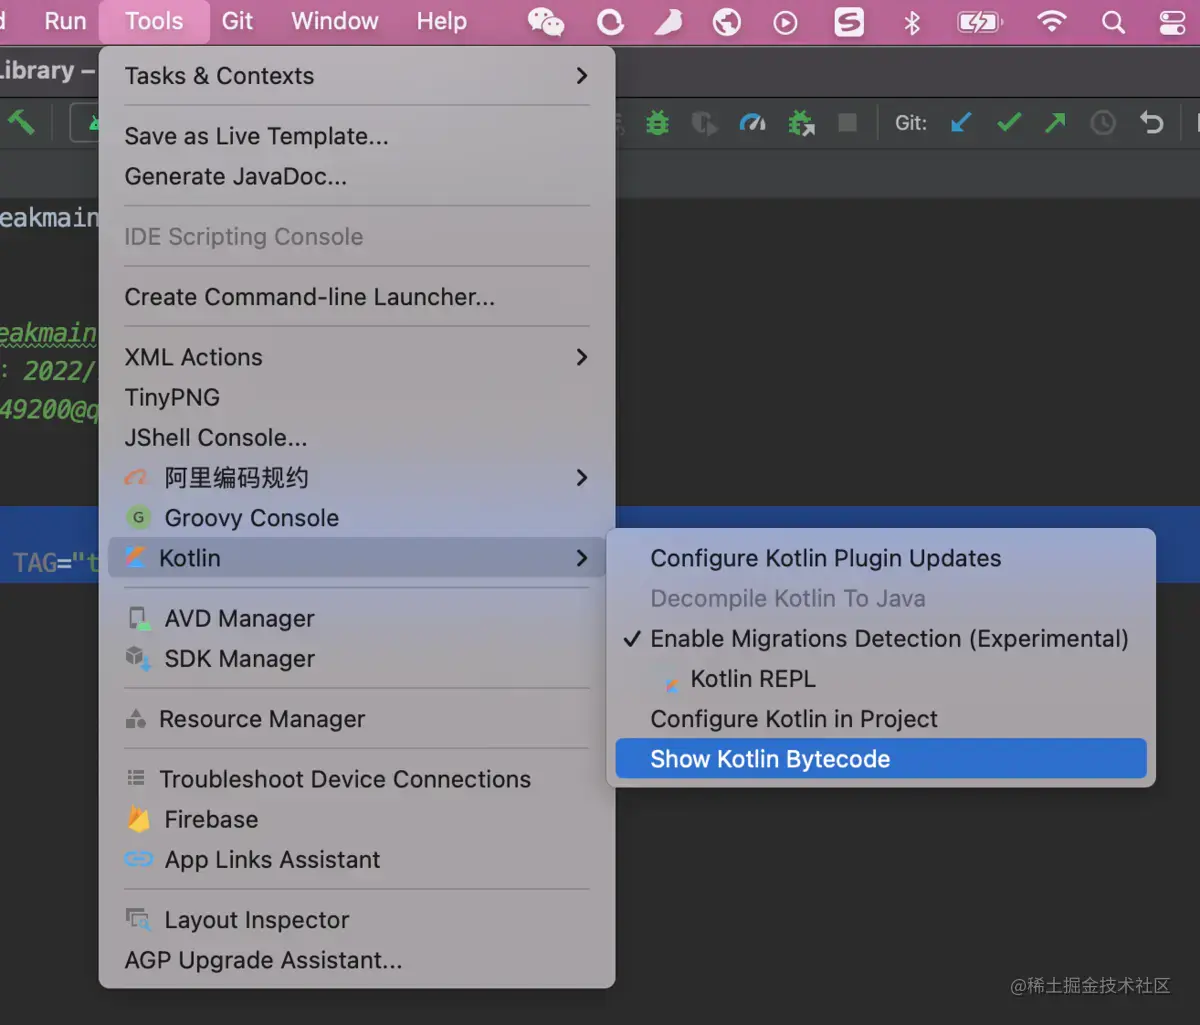The height and width of the screenshot is (1025, 1200).
Task: Select TinyPNG menu entry
Action: click(357, 397)
